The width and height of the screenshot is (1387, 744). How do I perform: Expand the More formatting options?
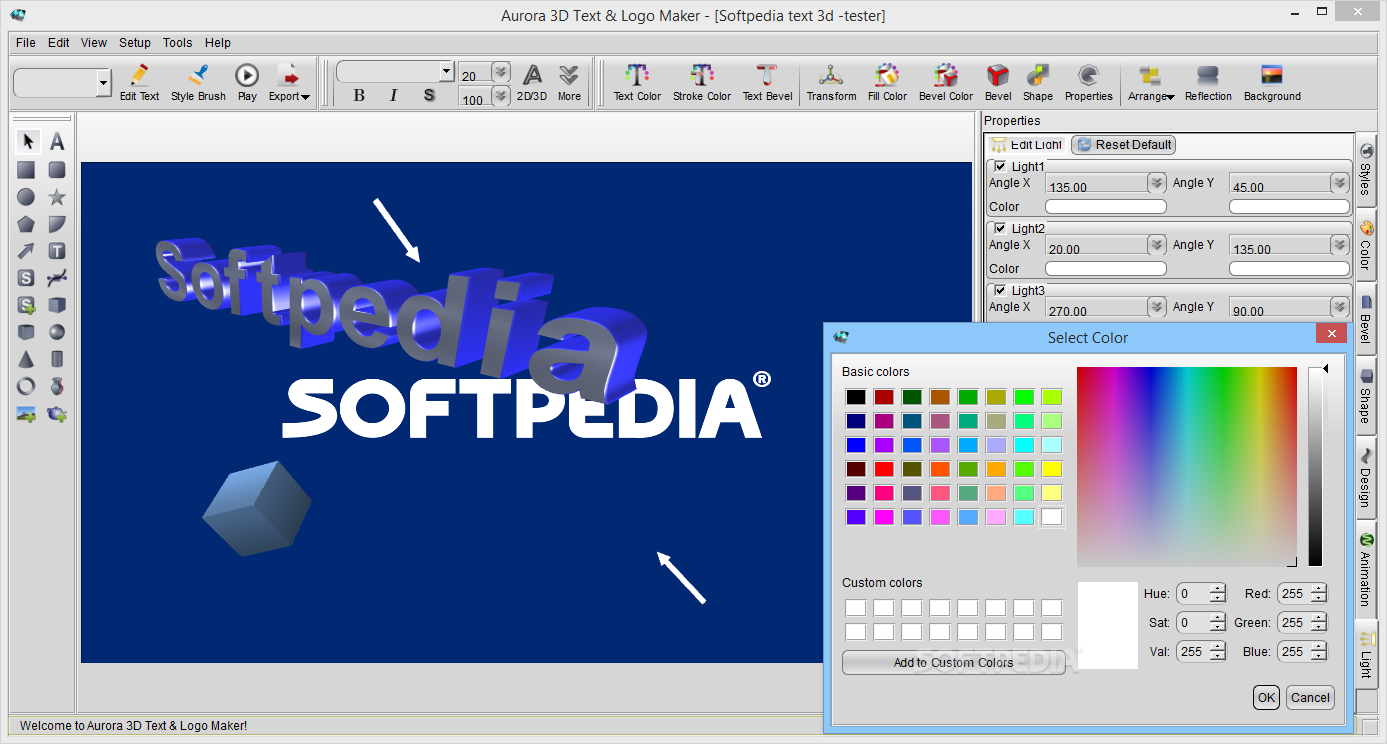click(x=569, y=82)
